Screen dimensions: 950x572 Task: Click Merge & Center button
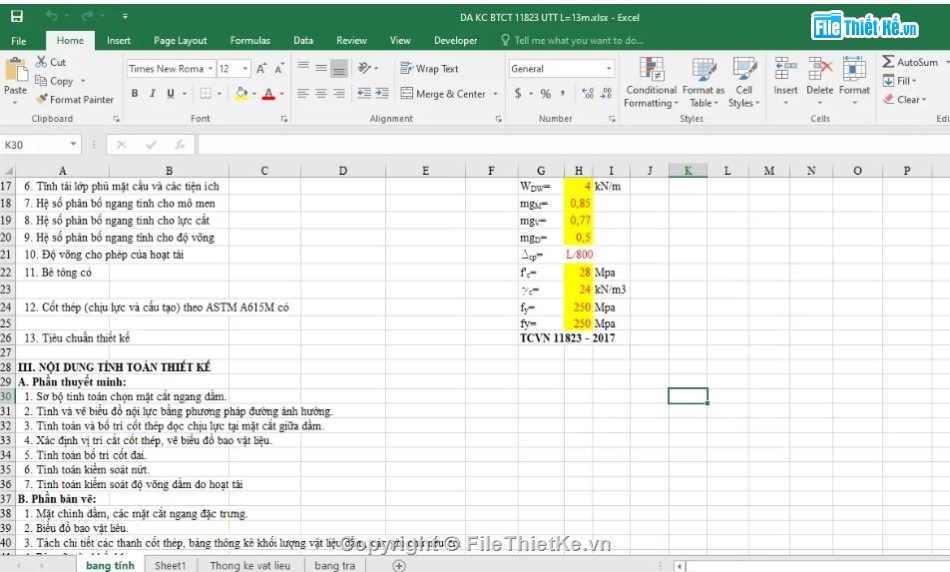click(443, 94)
